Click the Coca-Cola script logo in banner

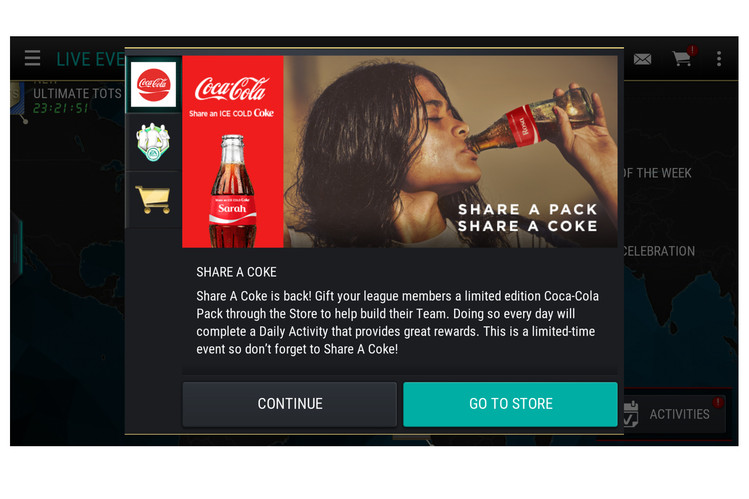tap(232, 89)
